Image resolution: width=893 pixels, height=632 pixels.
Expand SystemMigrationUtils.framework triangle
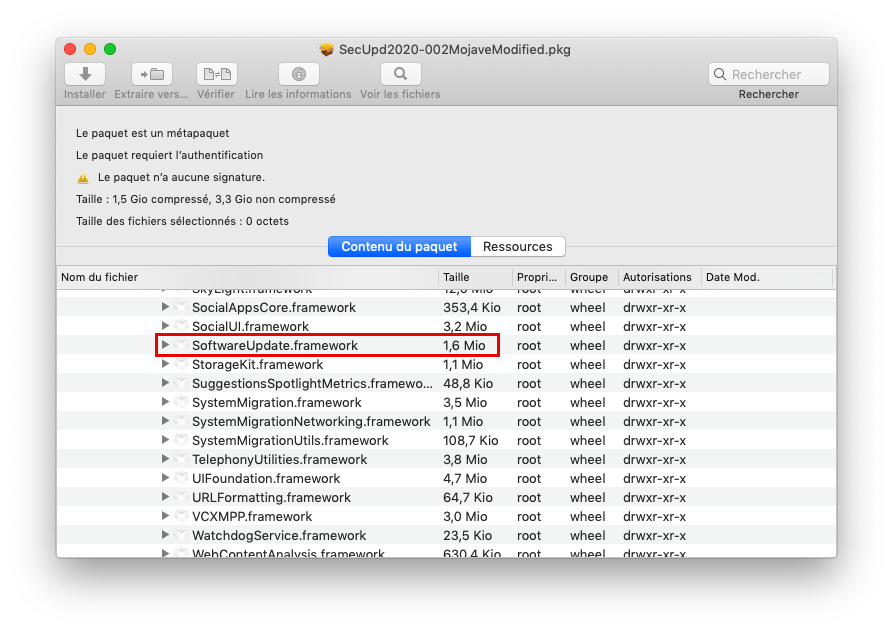(165, 440)
